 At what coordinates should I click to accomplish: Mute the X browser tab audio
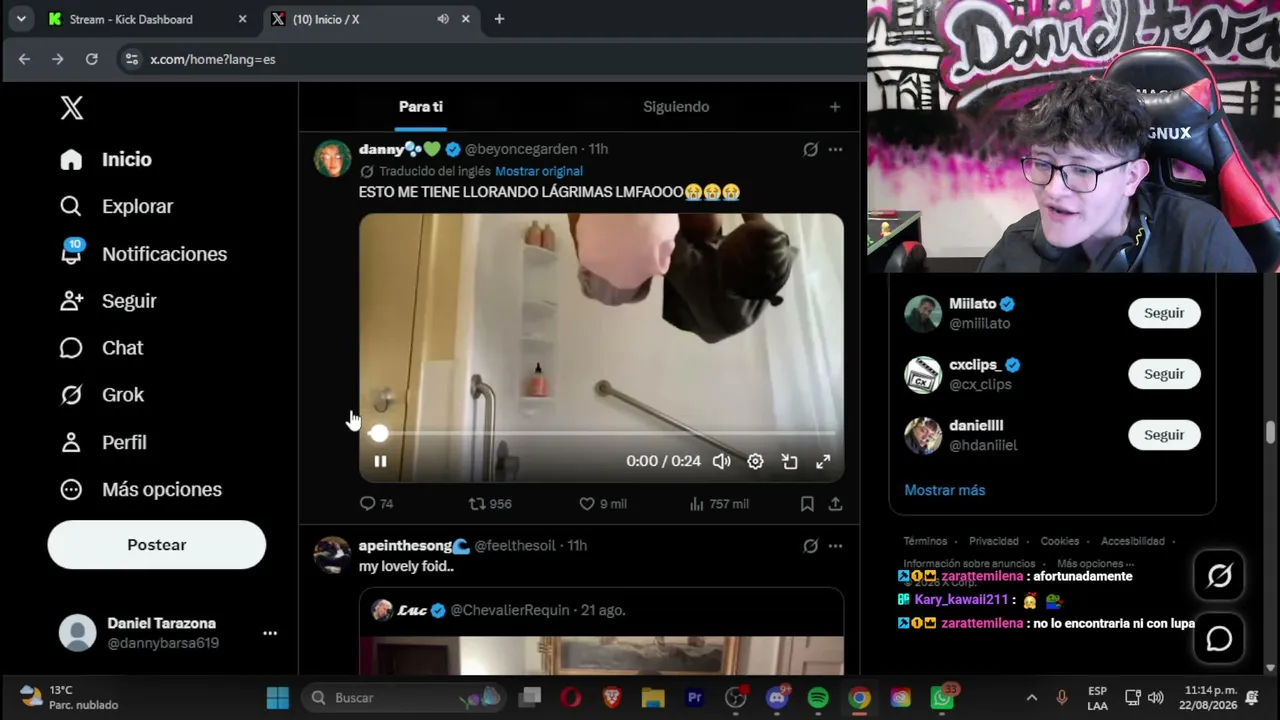443,19
